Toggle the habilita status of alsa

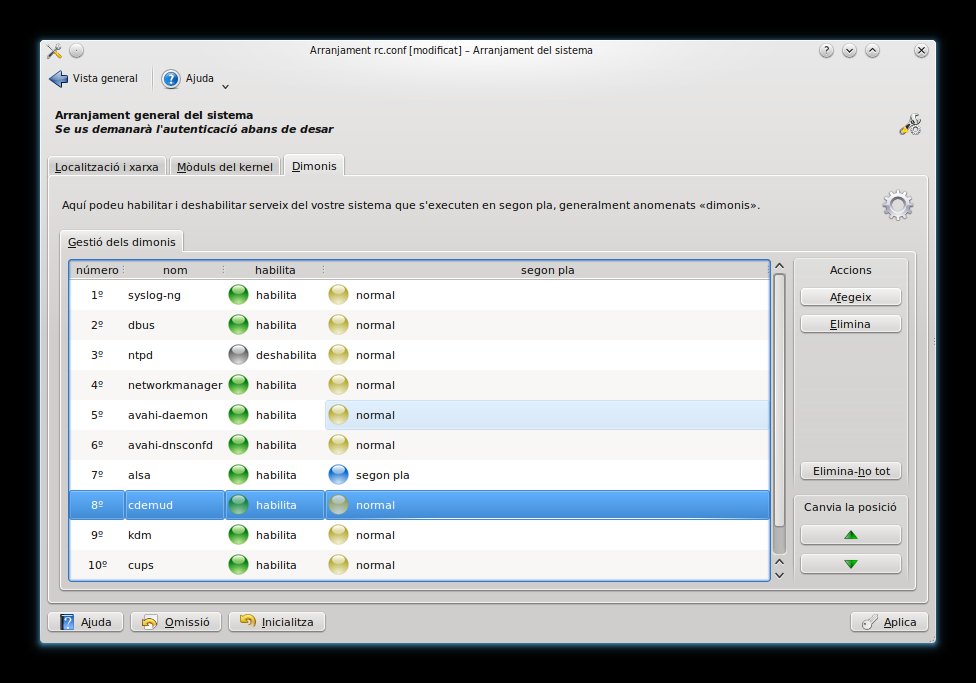[x=238, y=474]
